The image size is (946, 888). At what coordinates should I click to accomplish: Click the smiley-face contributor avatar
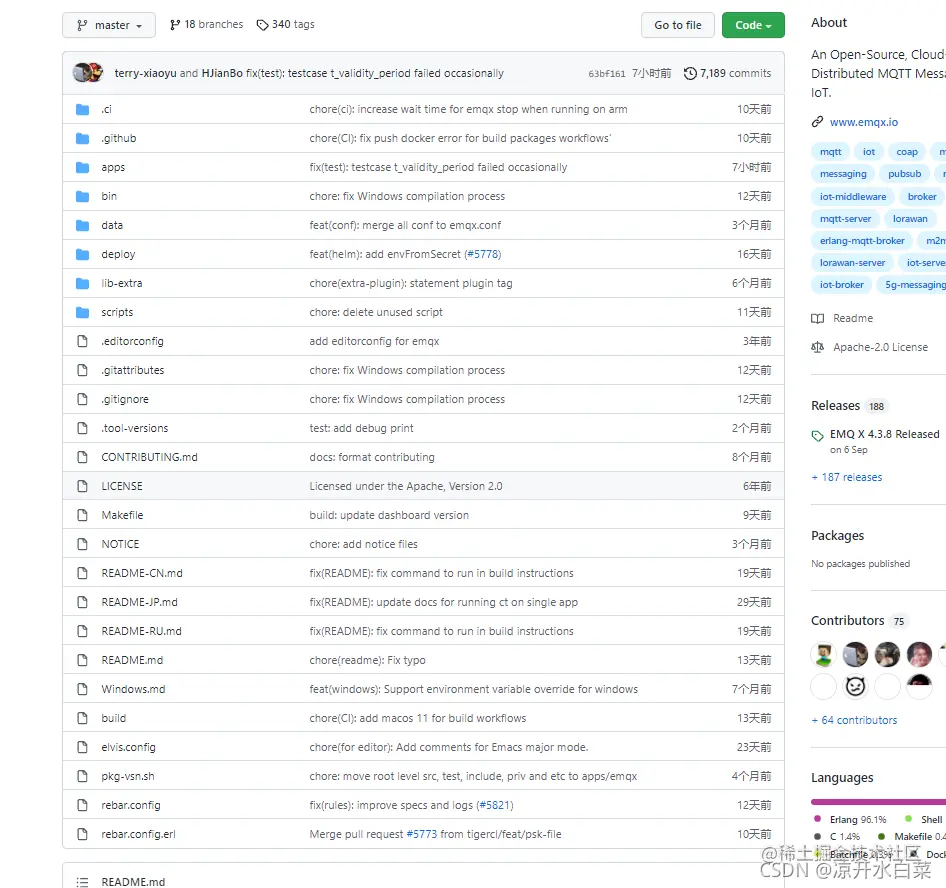click(x=856, y=686)
